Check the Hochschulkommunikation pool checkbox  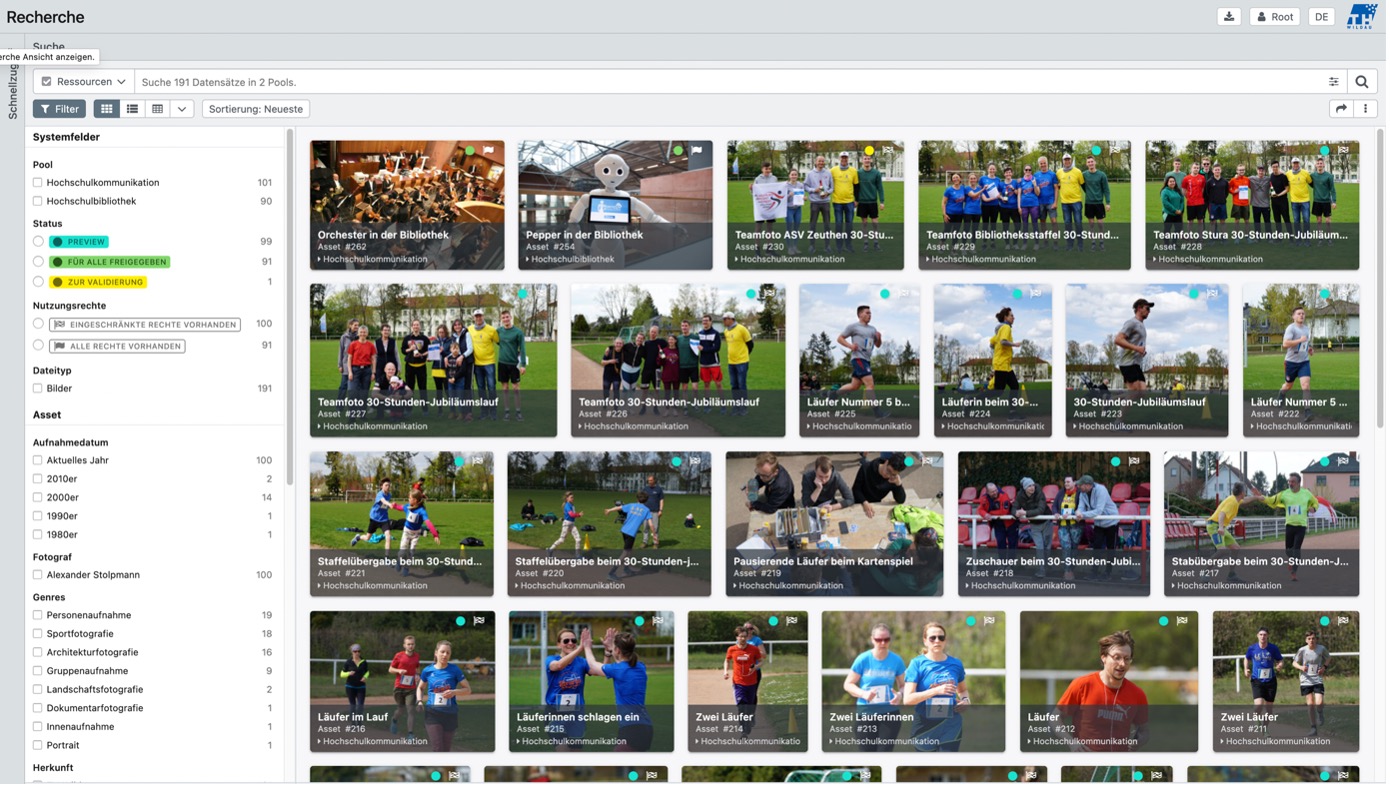tap(38, 183)
